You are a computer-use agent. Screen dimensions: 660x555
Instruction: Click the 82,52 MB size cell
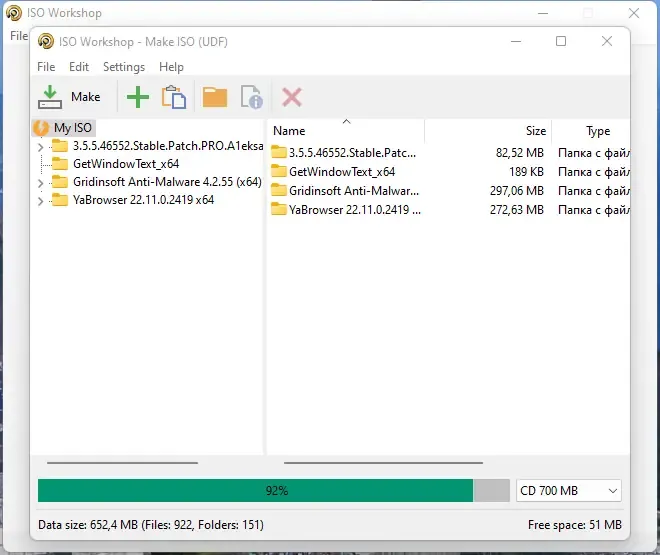coord(520,153)
